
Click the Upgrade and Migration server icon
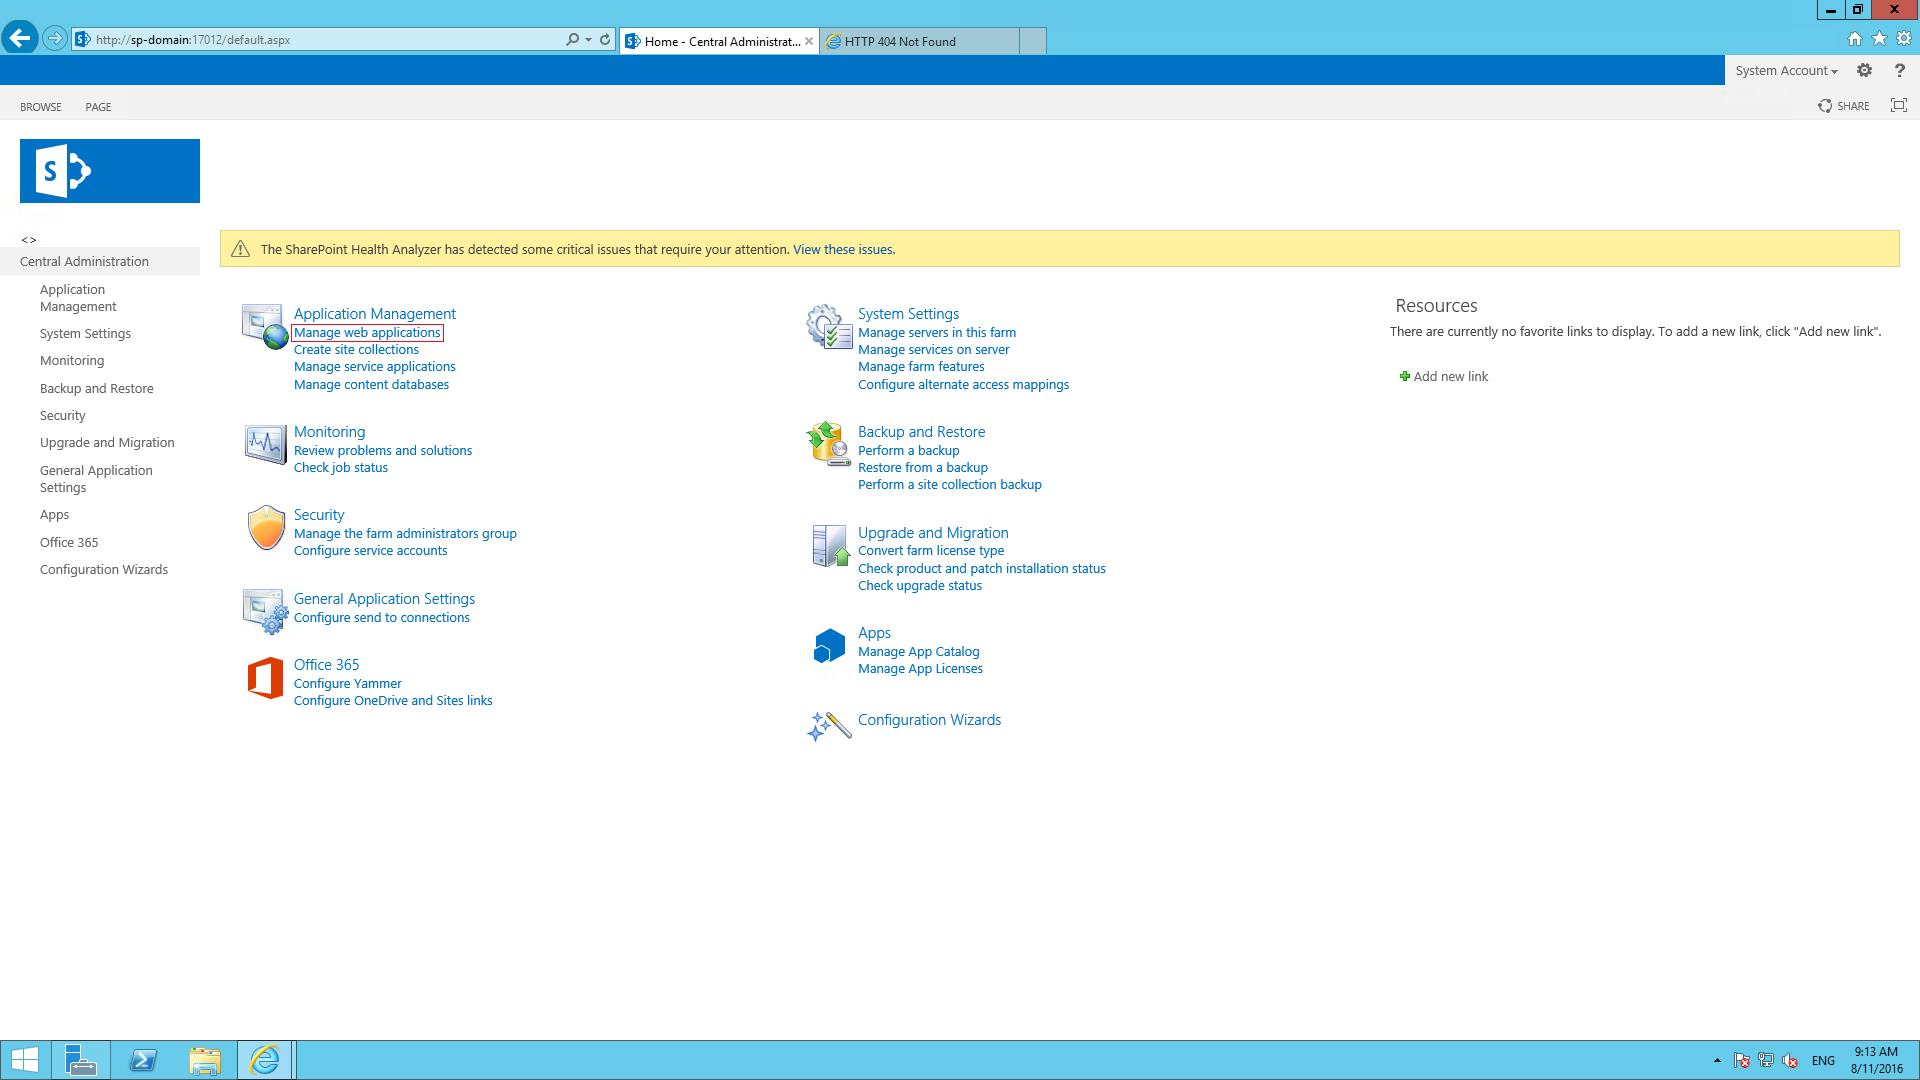click(x=830, y=546)
